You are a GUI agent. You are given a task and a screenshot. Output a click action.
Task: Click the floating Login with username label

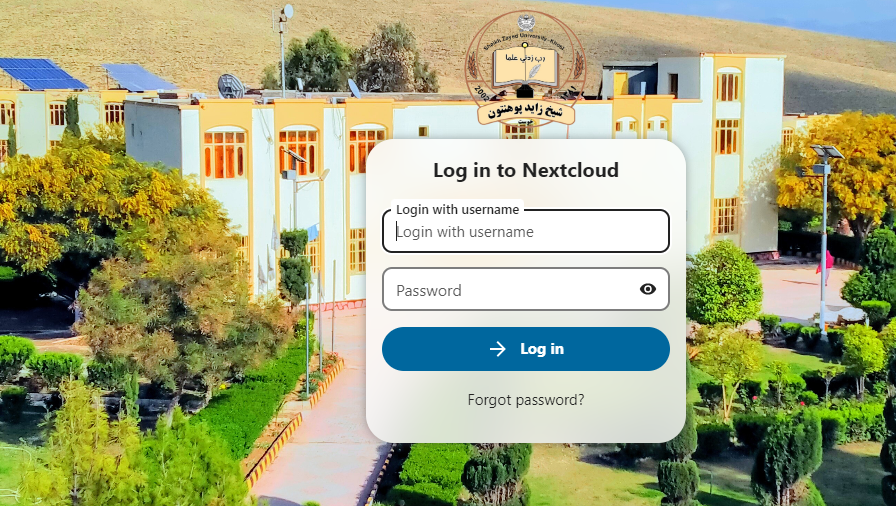coord(458,210)
